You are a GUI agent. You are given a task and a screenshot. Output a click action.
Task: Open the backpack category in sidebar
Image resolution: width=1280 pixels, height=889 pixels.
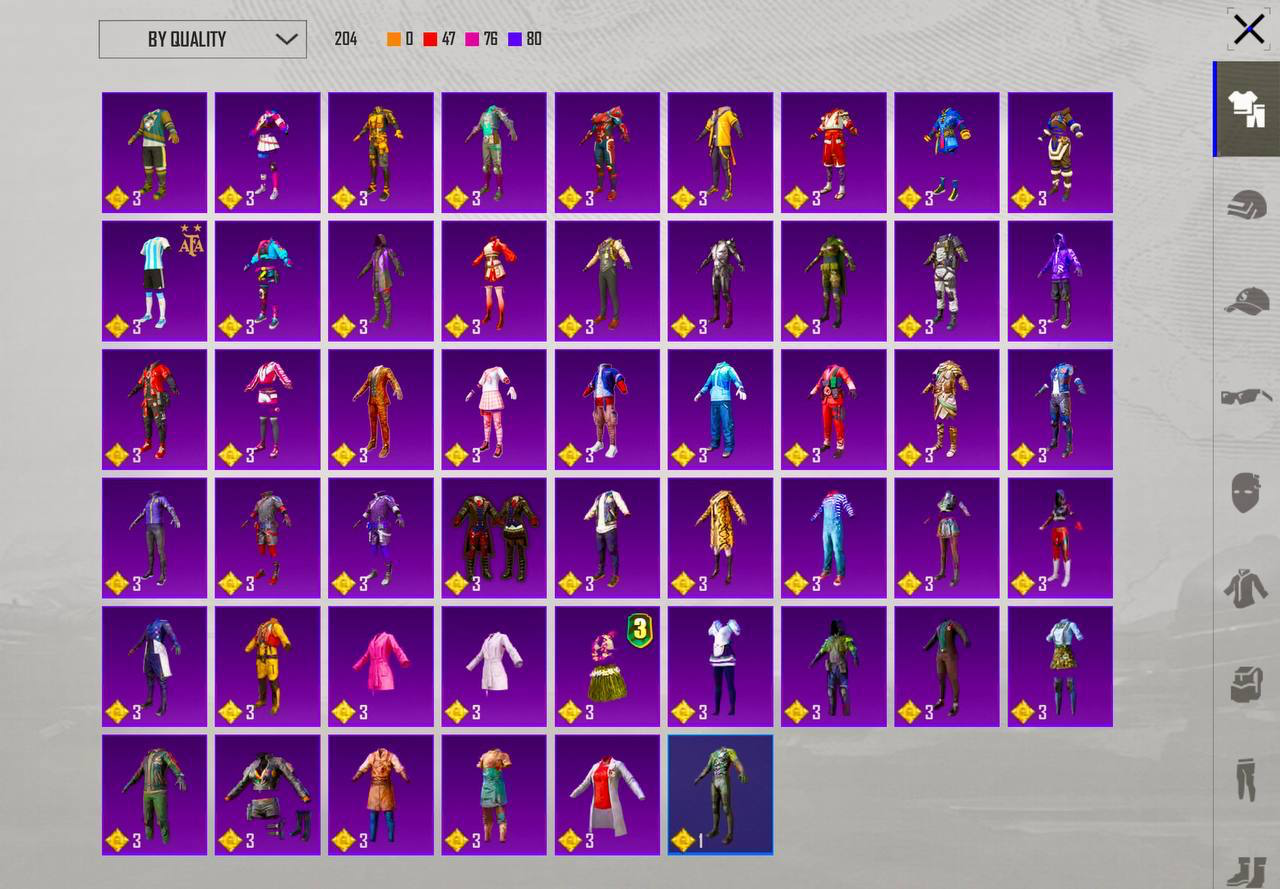1247,685
